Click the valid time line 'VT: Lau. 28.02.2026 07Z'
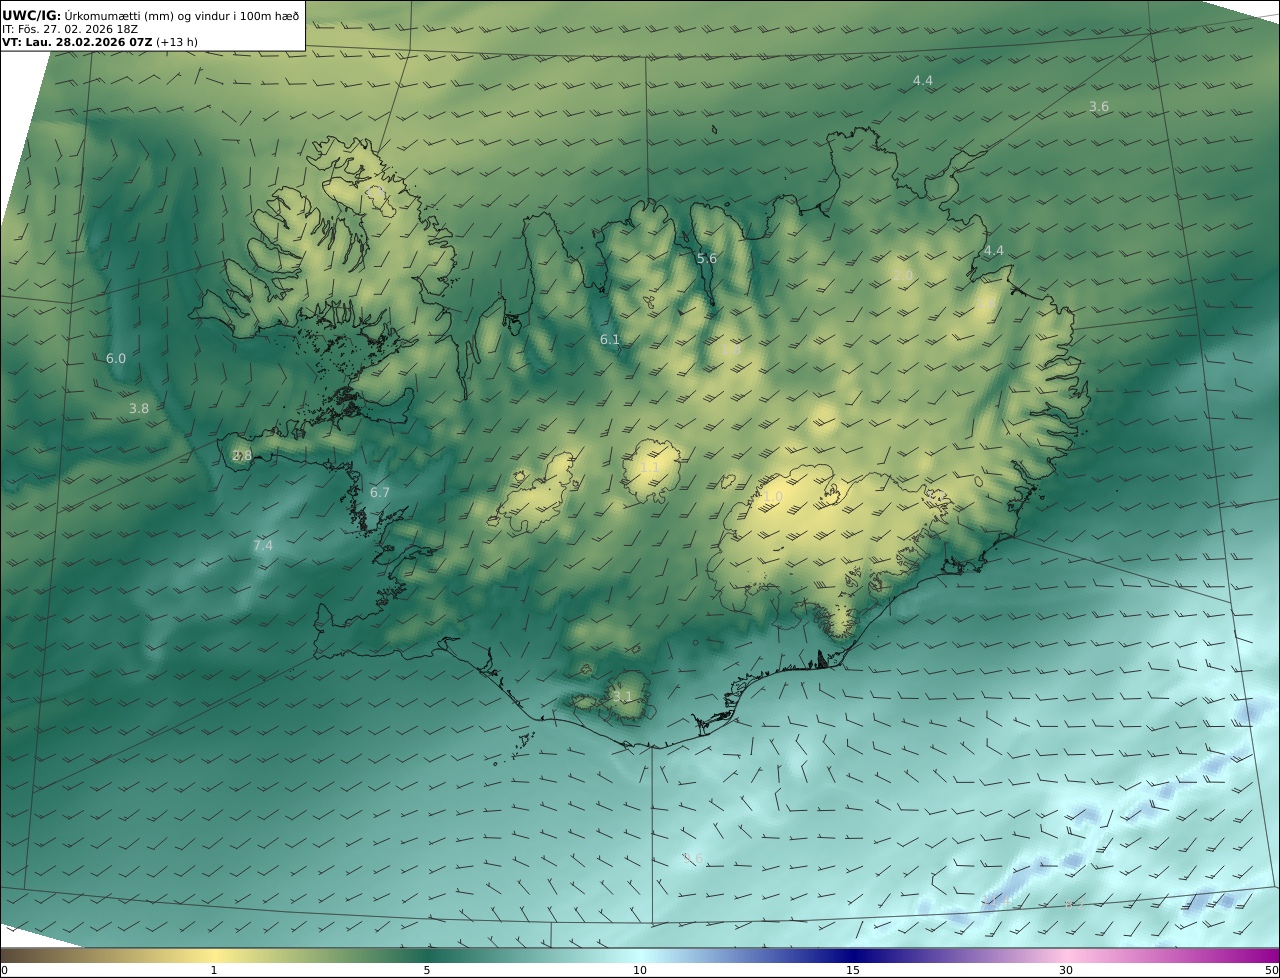The image size is (1280, 978). tap(78, 42)
